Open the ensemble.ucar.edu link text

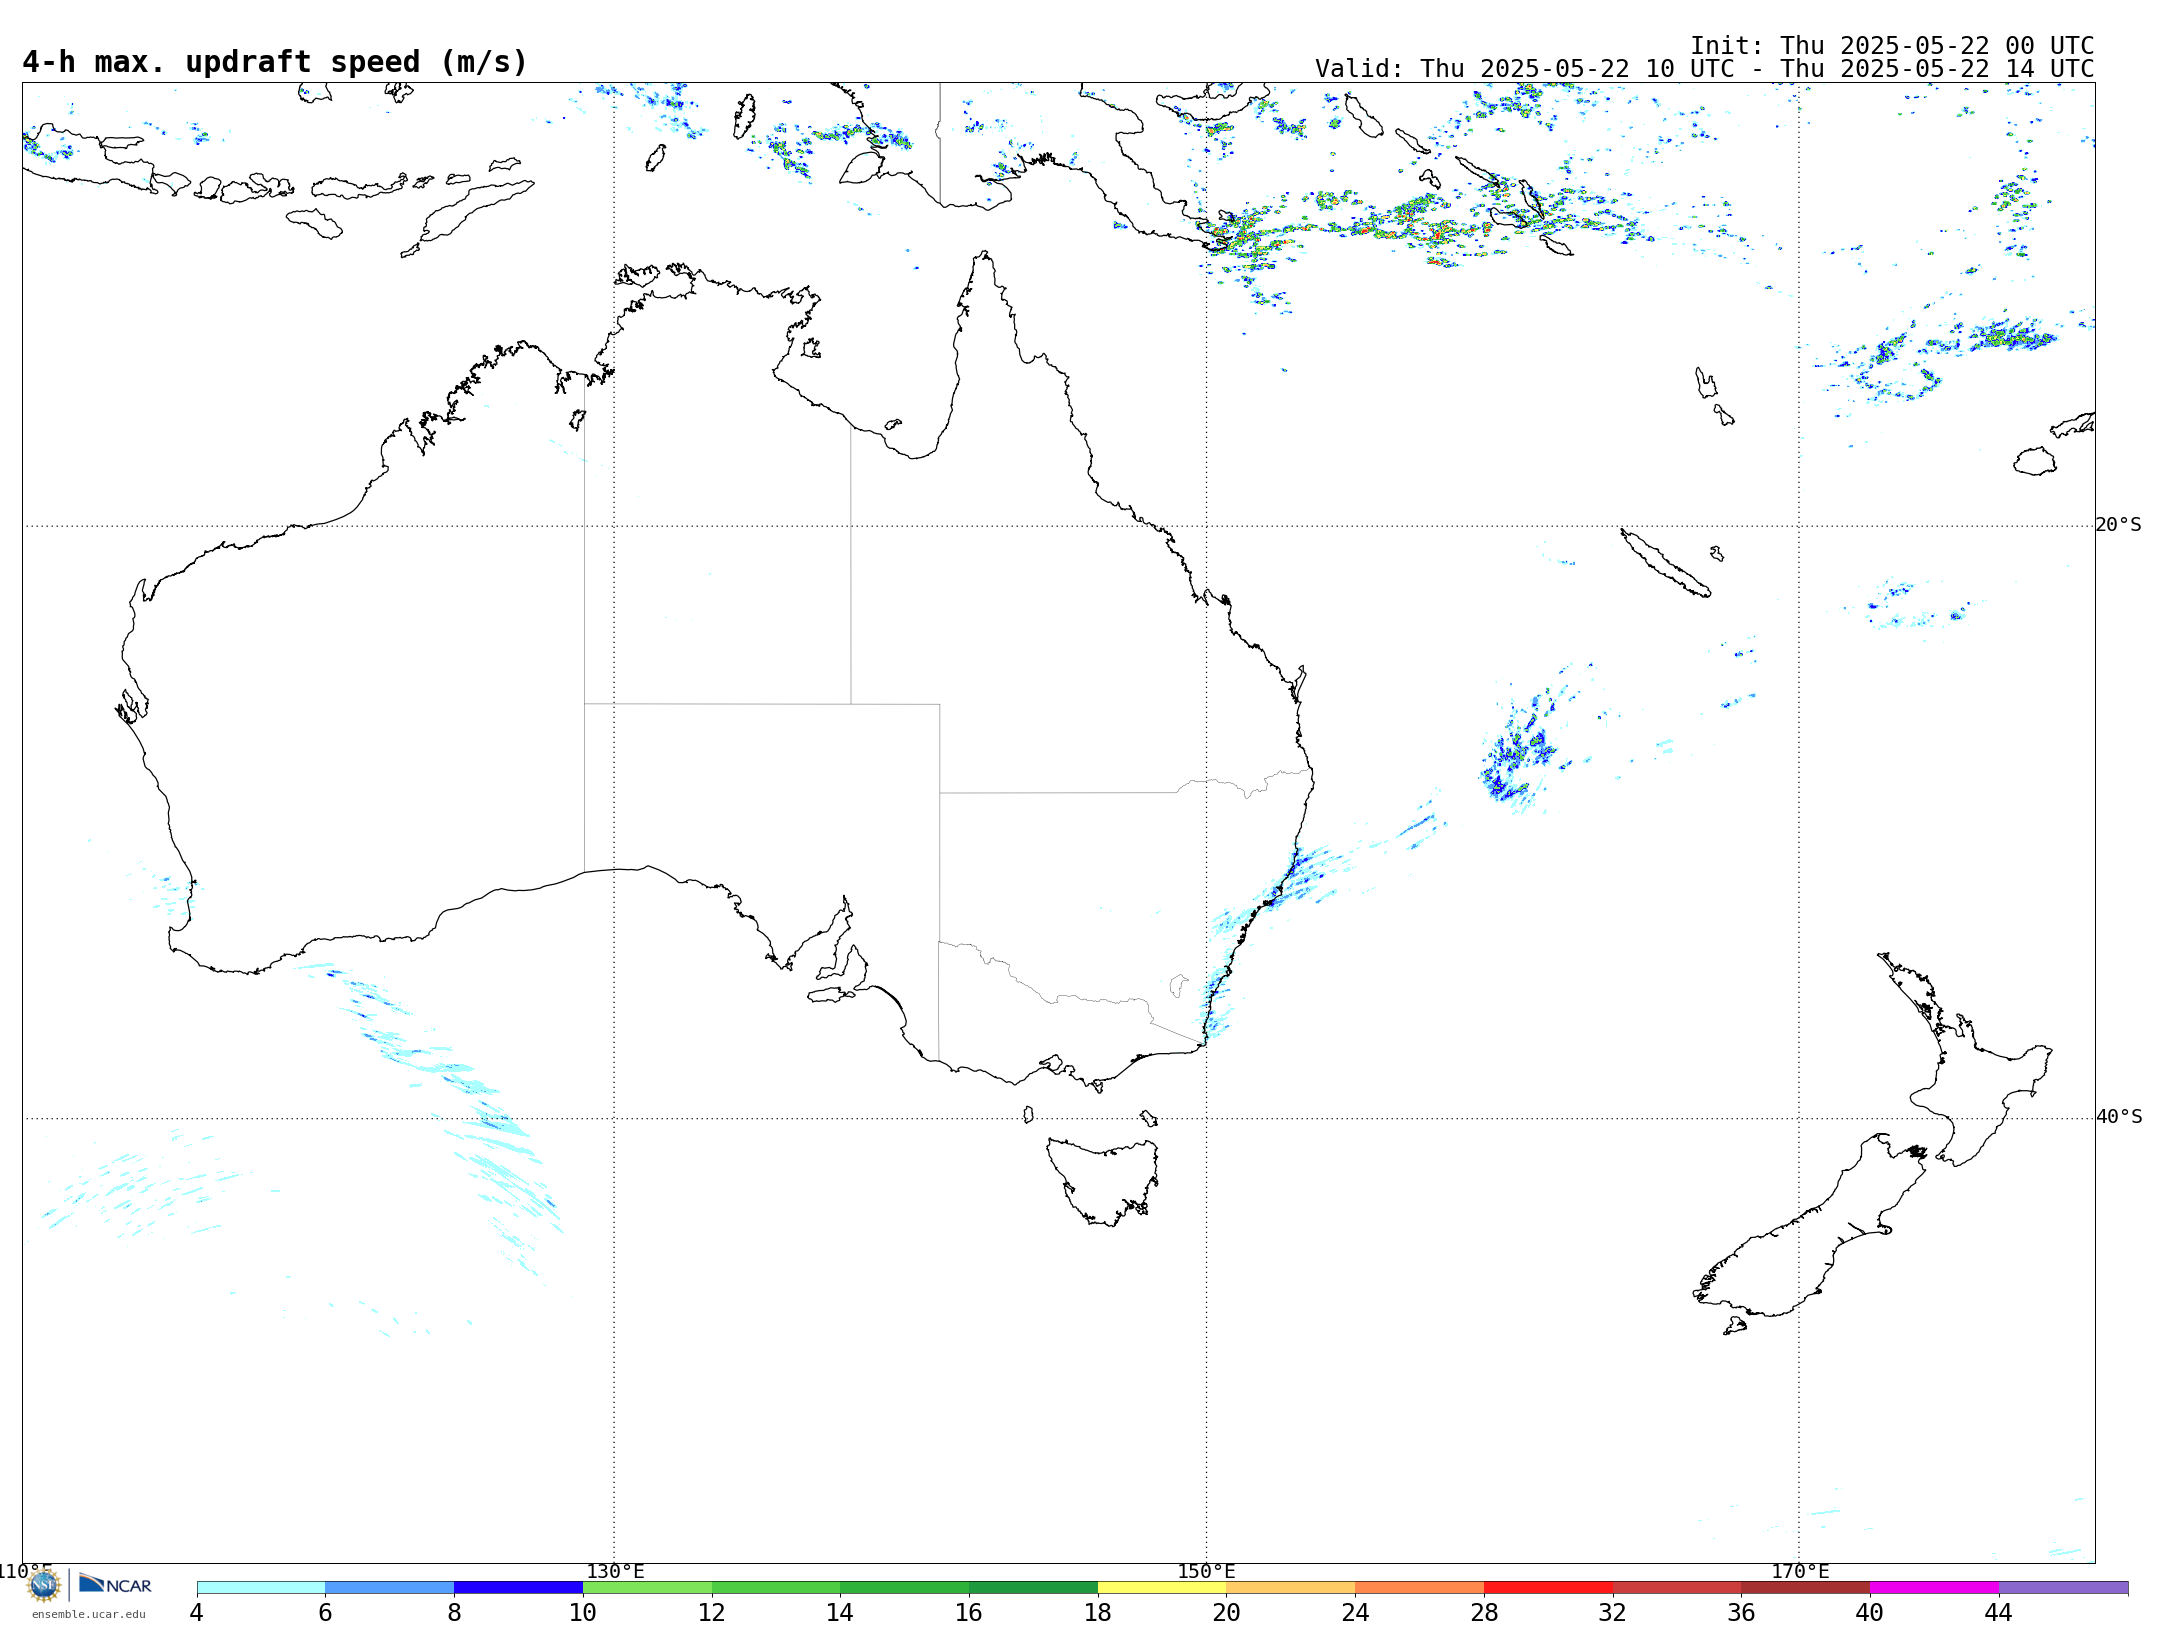[88, 1614]
